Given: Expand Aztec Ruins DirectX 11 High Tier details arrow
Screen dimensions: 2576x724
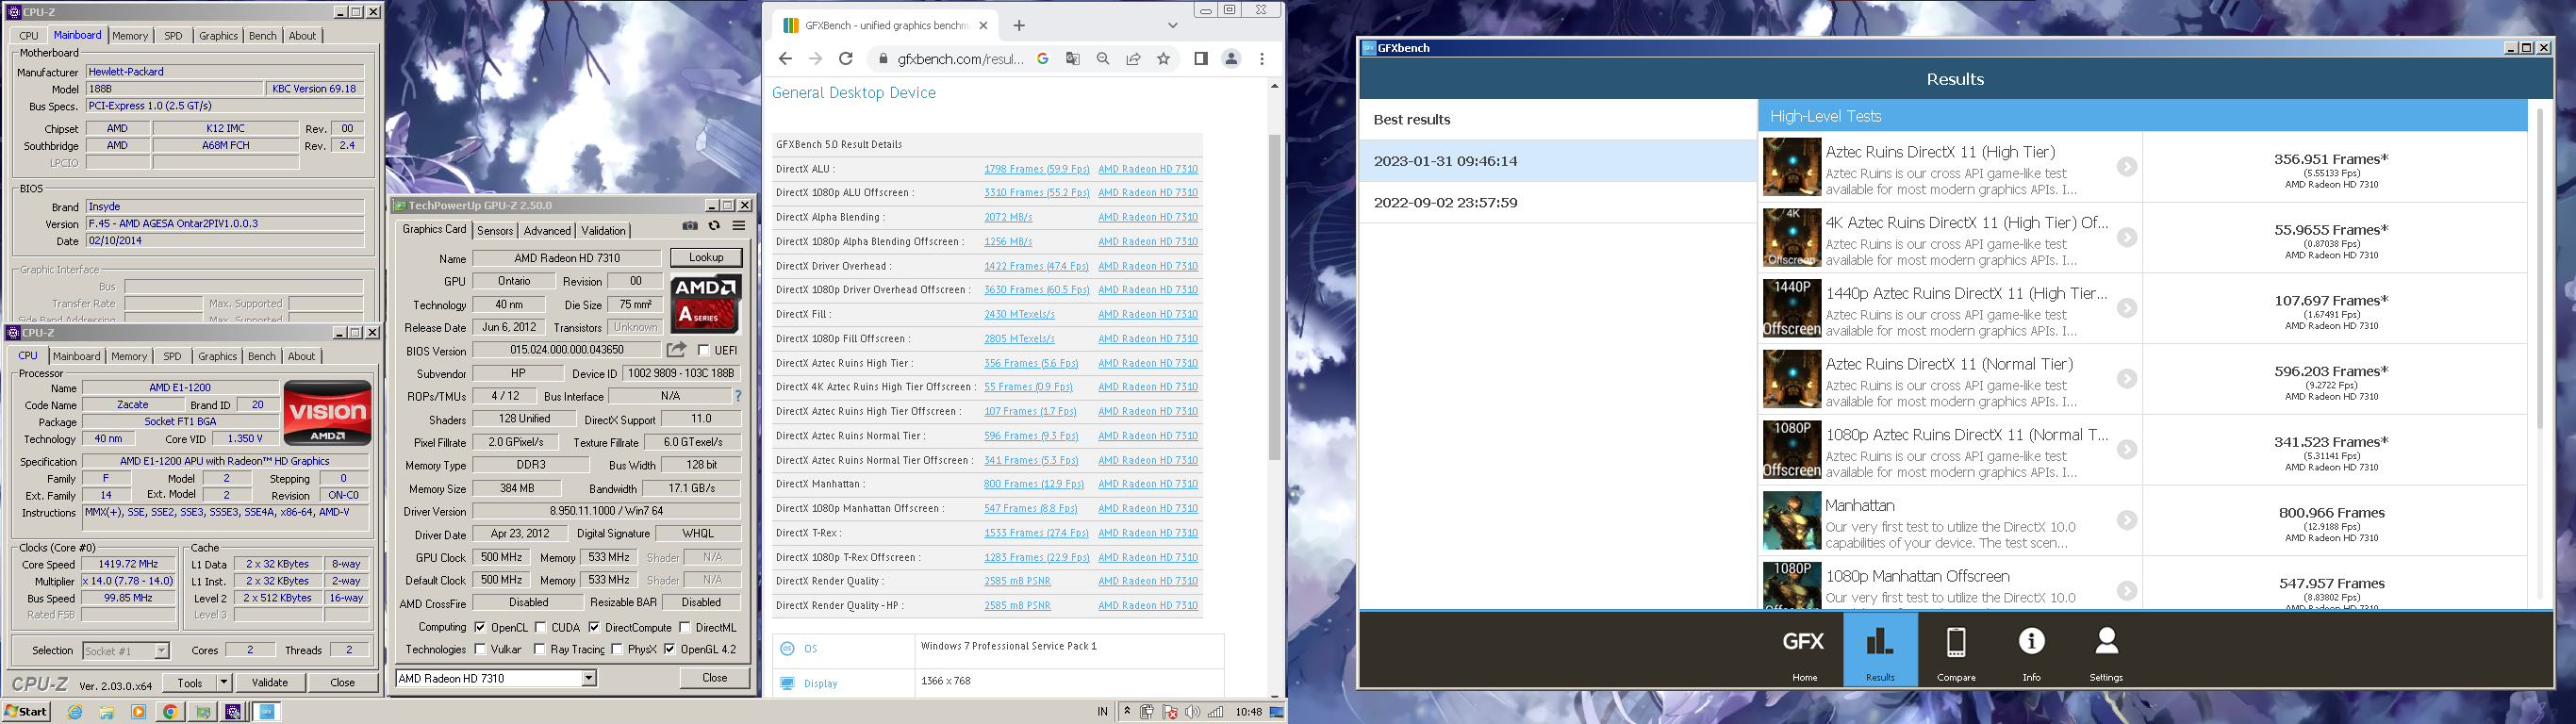Looking at the screenshot, I should tap(2126, 167).
